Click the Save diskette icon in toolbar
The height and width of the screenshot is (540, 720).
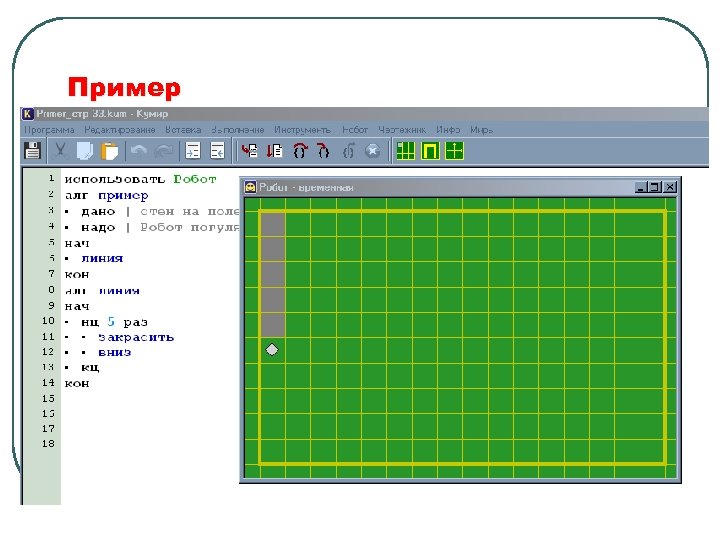(32, 151)
